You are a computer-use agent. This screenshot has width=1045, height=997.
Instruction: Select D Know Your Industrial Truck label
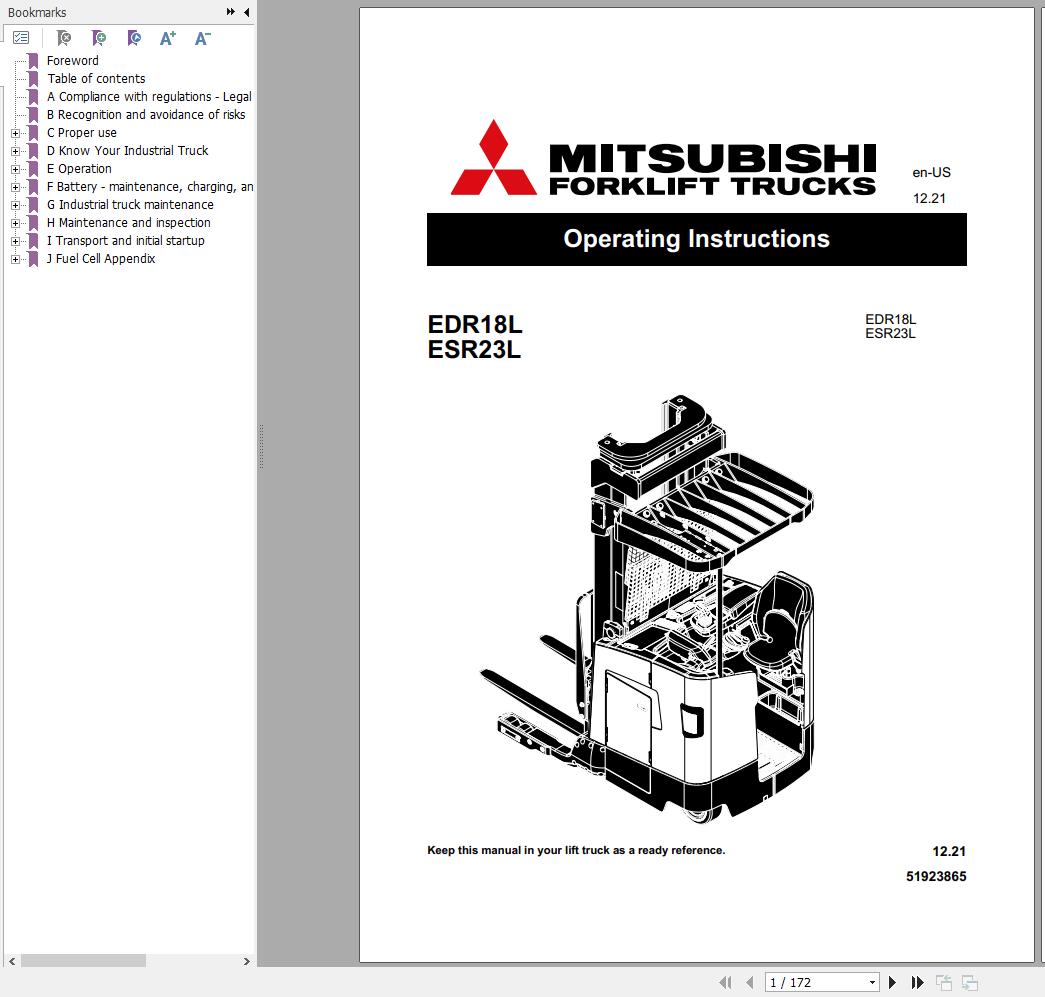pyautogui.click(x=127, y=151)
